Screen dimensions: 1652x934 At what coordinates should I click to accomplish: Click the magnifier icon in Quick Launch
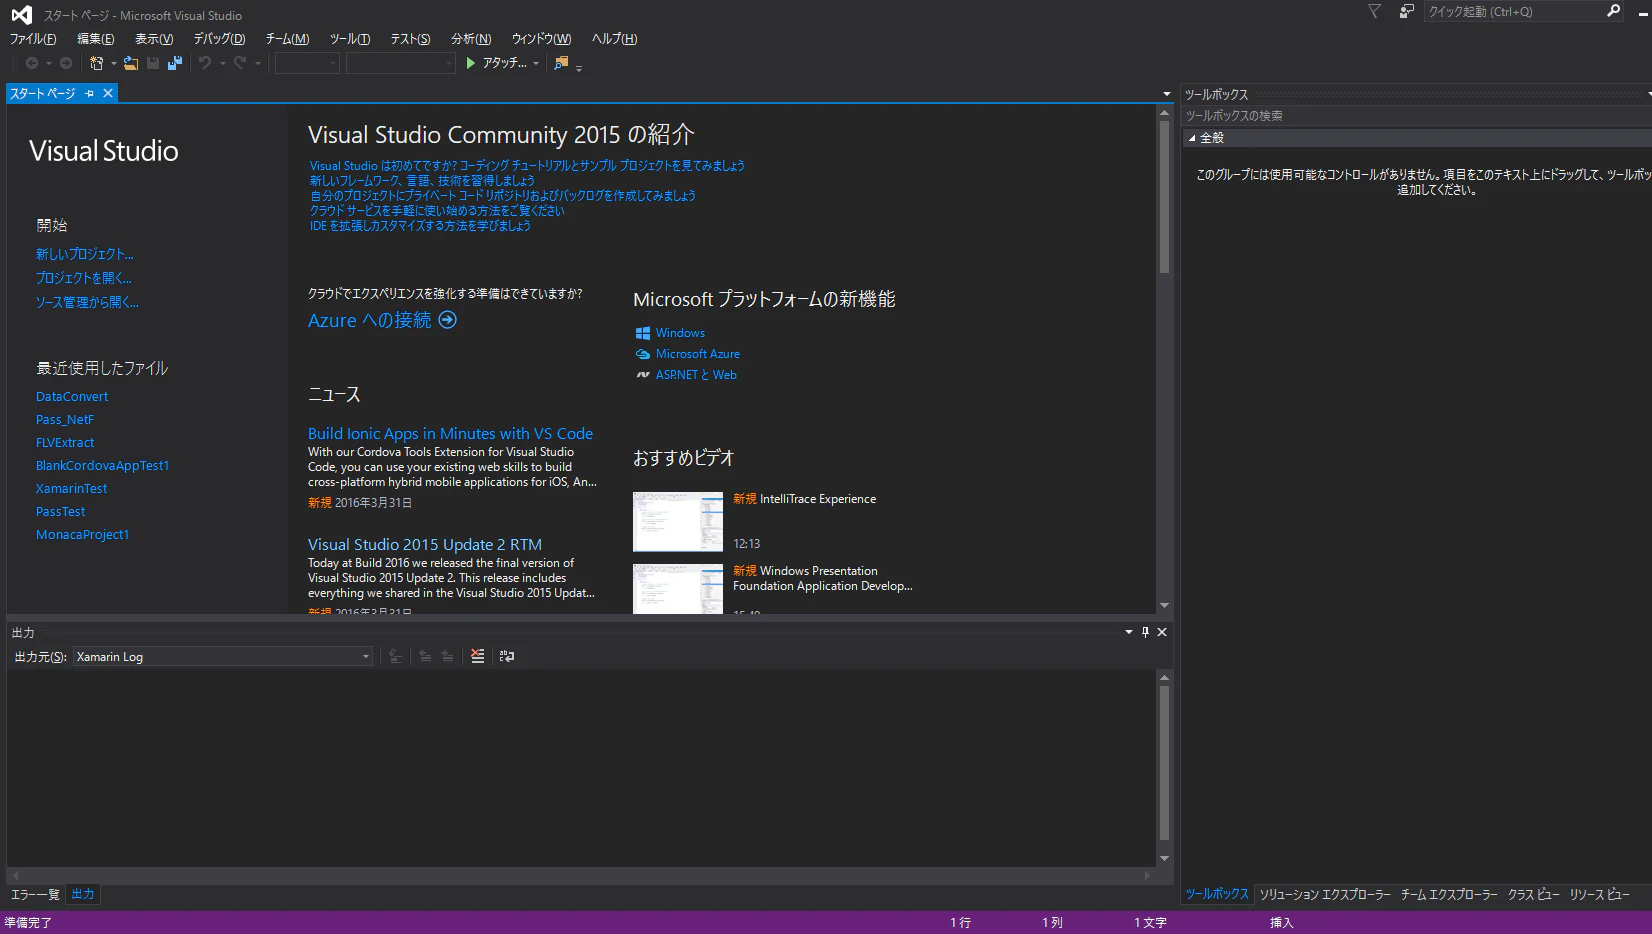coord(1613,11)
